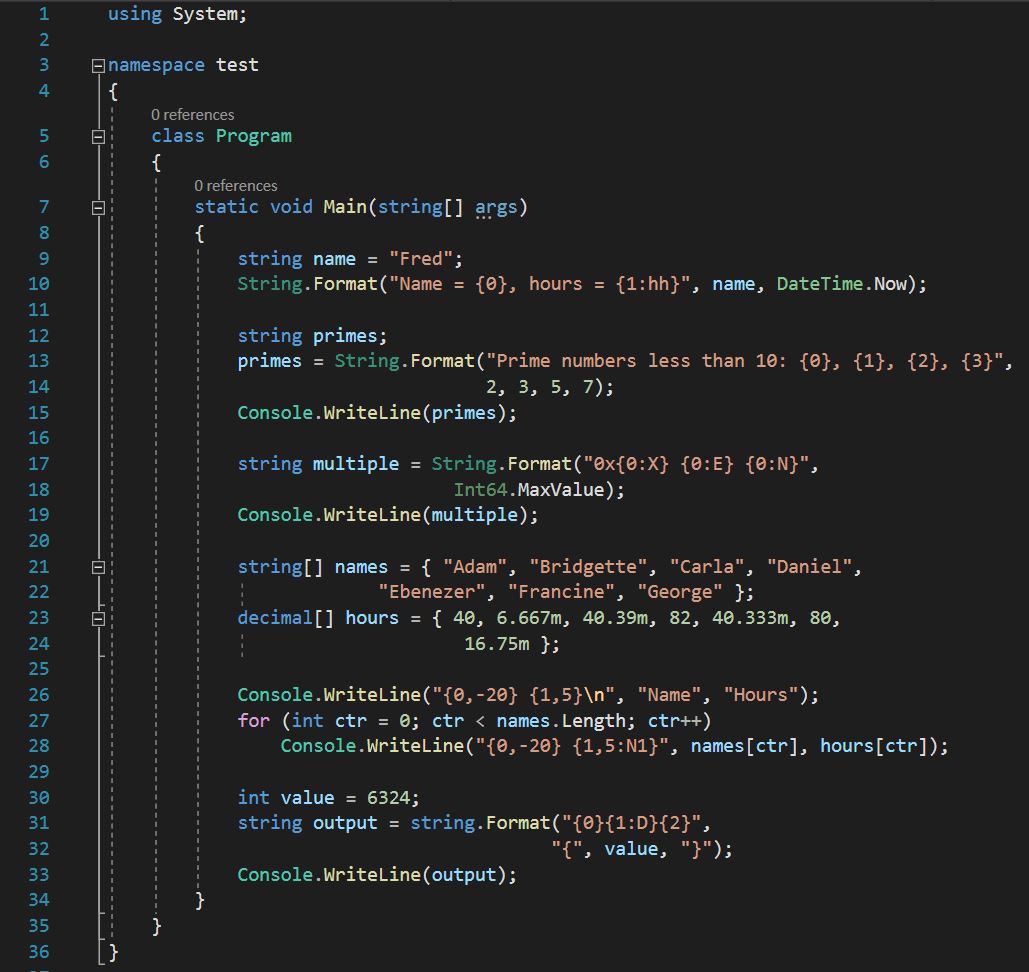Fold the hours decimal array declaration
This screenshot has width=1029, height=972.
pyautogui.click(x=98, y=619)
